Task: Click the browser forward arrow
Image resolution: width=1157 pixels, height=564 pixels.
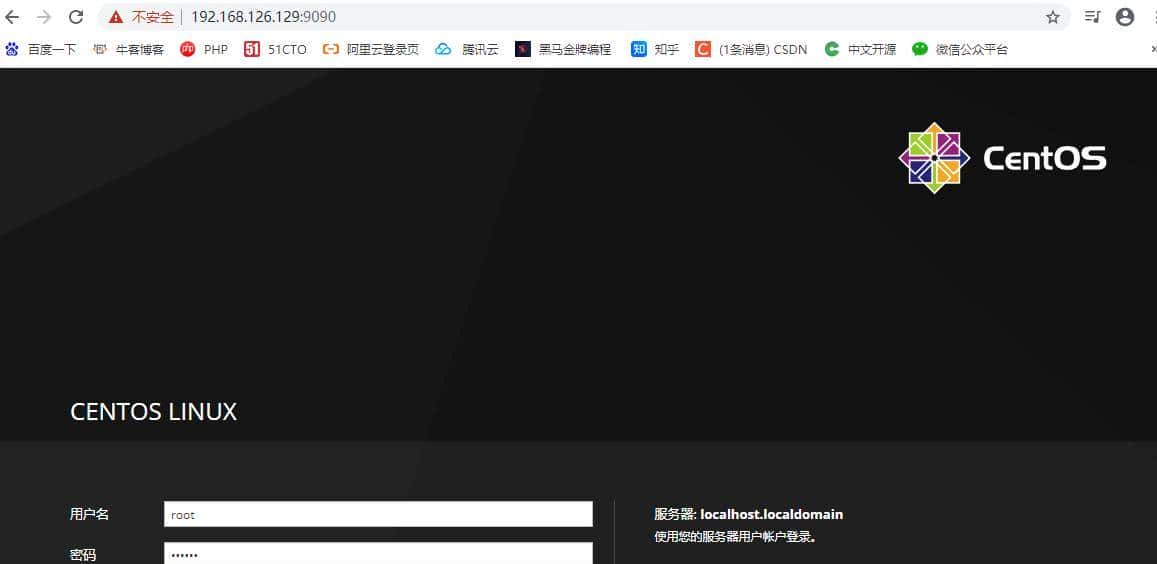Action: click(x=44, y=17)
